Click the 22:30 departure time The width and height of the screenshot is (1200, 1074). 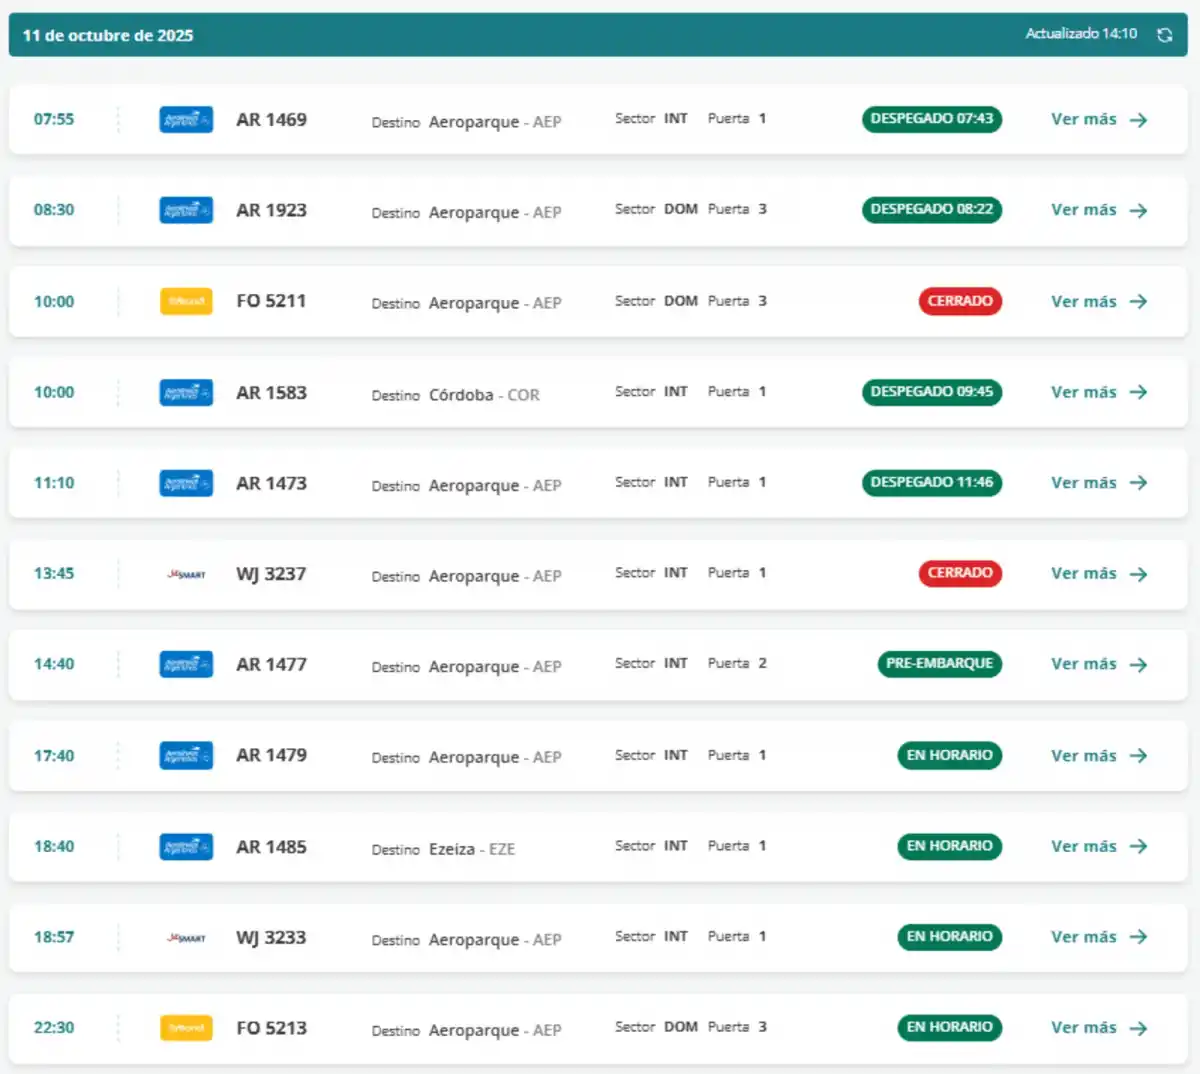[x=54, y=1028]
